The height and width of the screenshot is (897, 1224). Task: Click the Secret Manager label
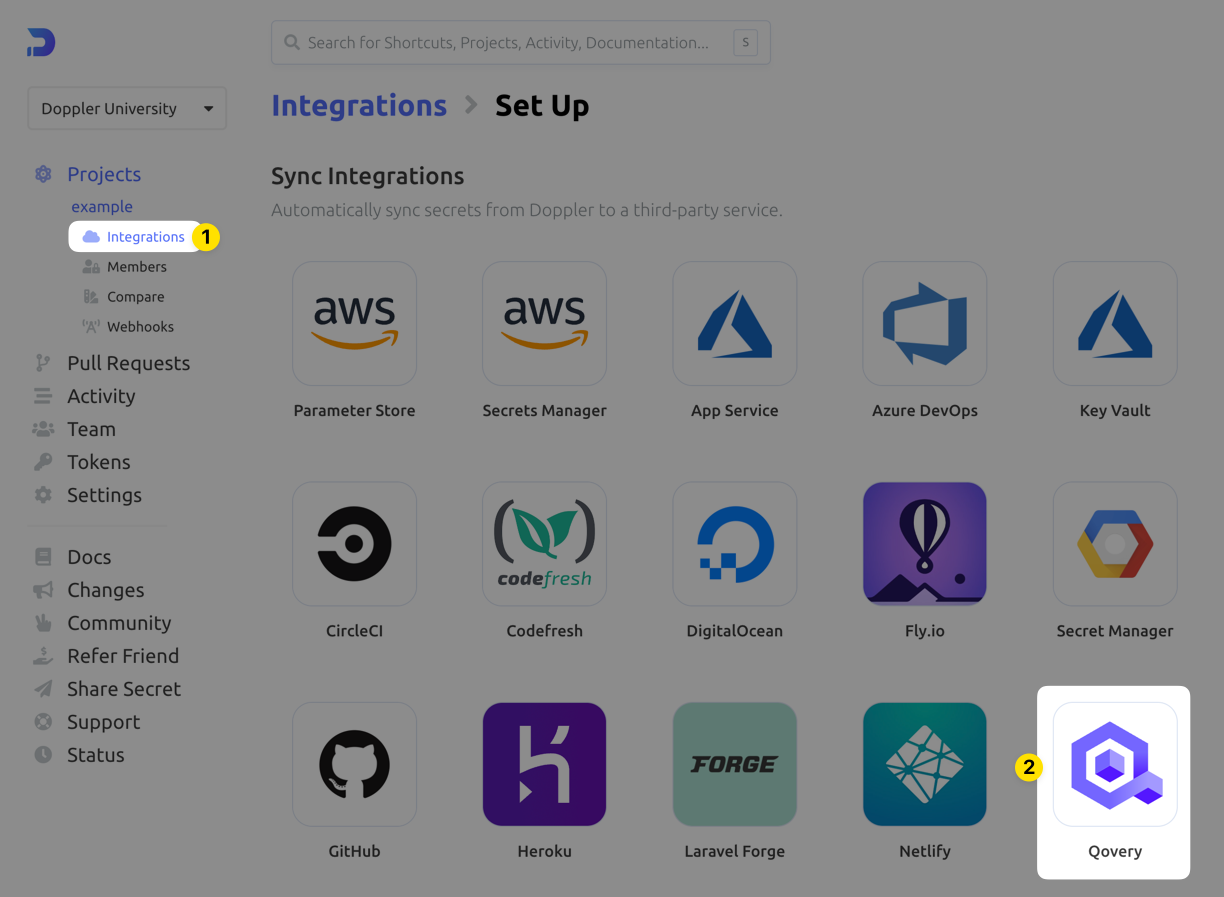[x=1115, y=631]
